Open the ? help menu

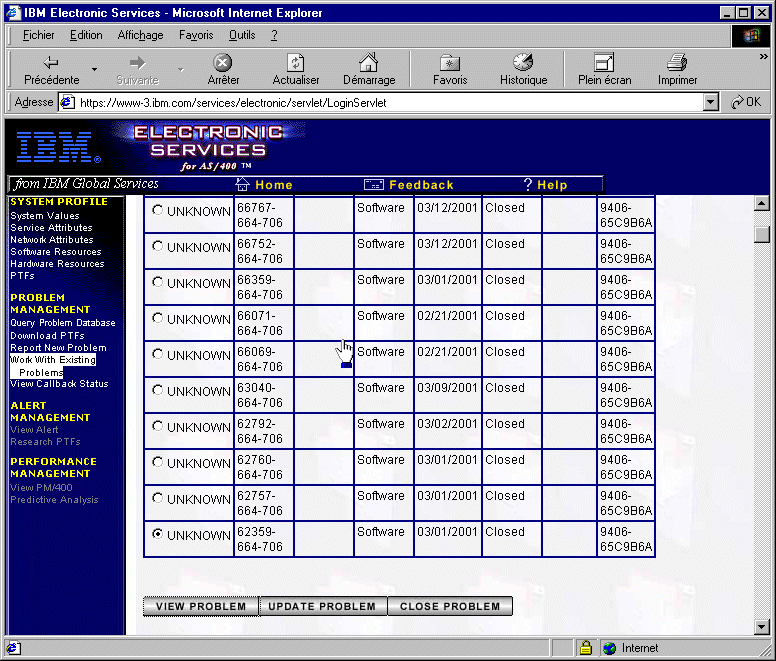tap(274, 35)
